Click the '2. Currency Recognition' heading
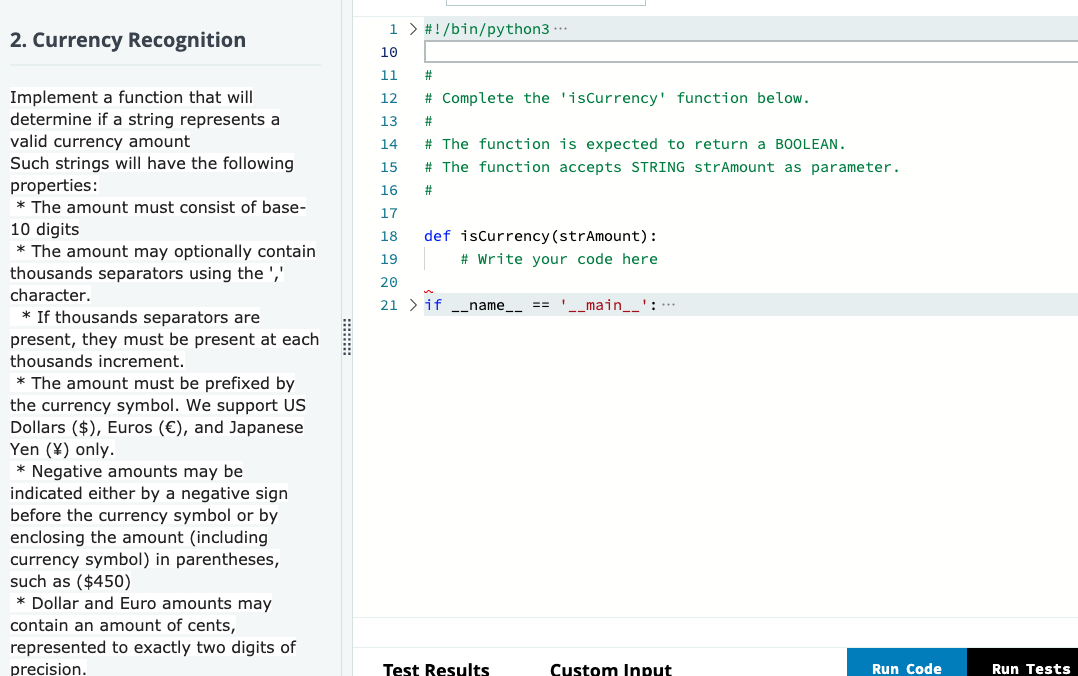This screenshot has width=1078, height=676. (x=128, y=40)
